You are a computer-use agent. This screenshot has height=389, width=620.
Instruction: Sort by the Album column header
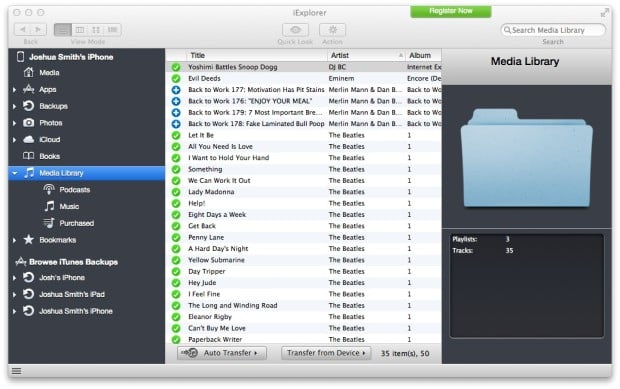pyautogui.click(x=423, y=55)
